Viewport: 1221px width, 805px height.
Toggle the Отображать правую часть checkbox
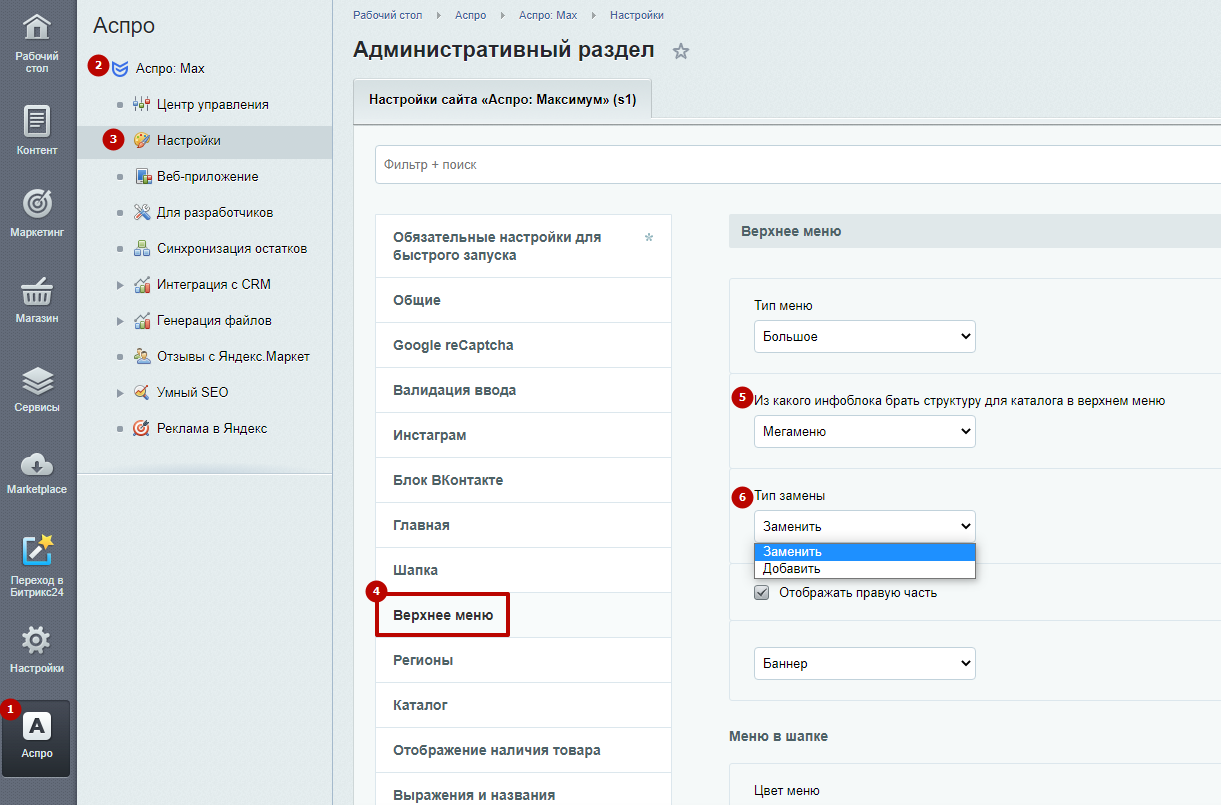(x=762, y=592)
